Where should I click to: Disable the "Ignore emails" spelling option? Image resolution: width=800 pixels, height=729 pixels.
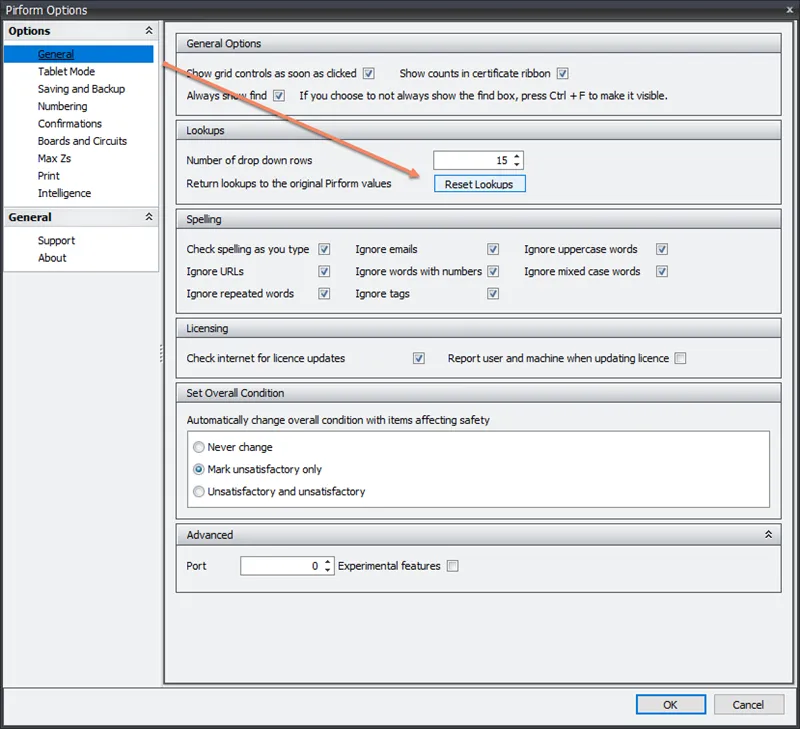point(494,249)
